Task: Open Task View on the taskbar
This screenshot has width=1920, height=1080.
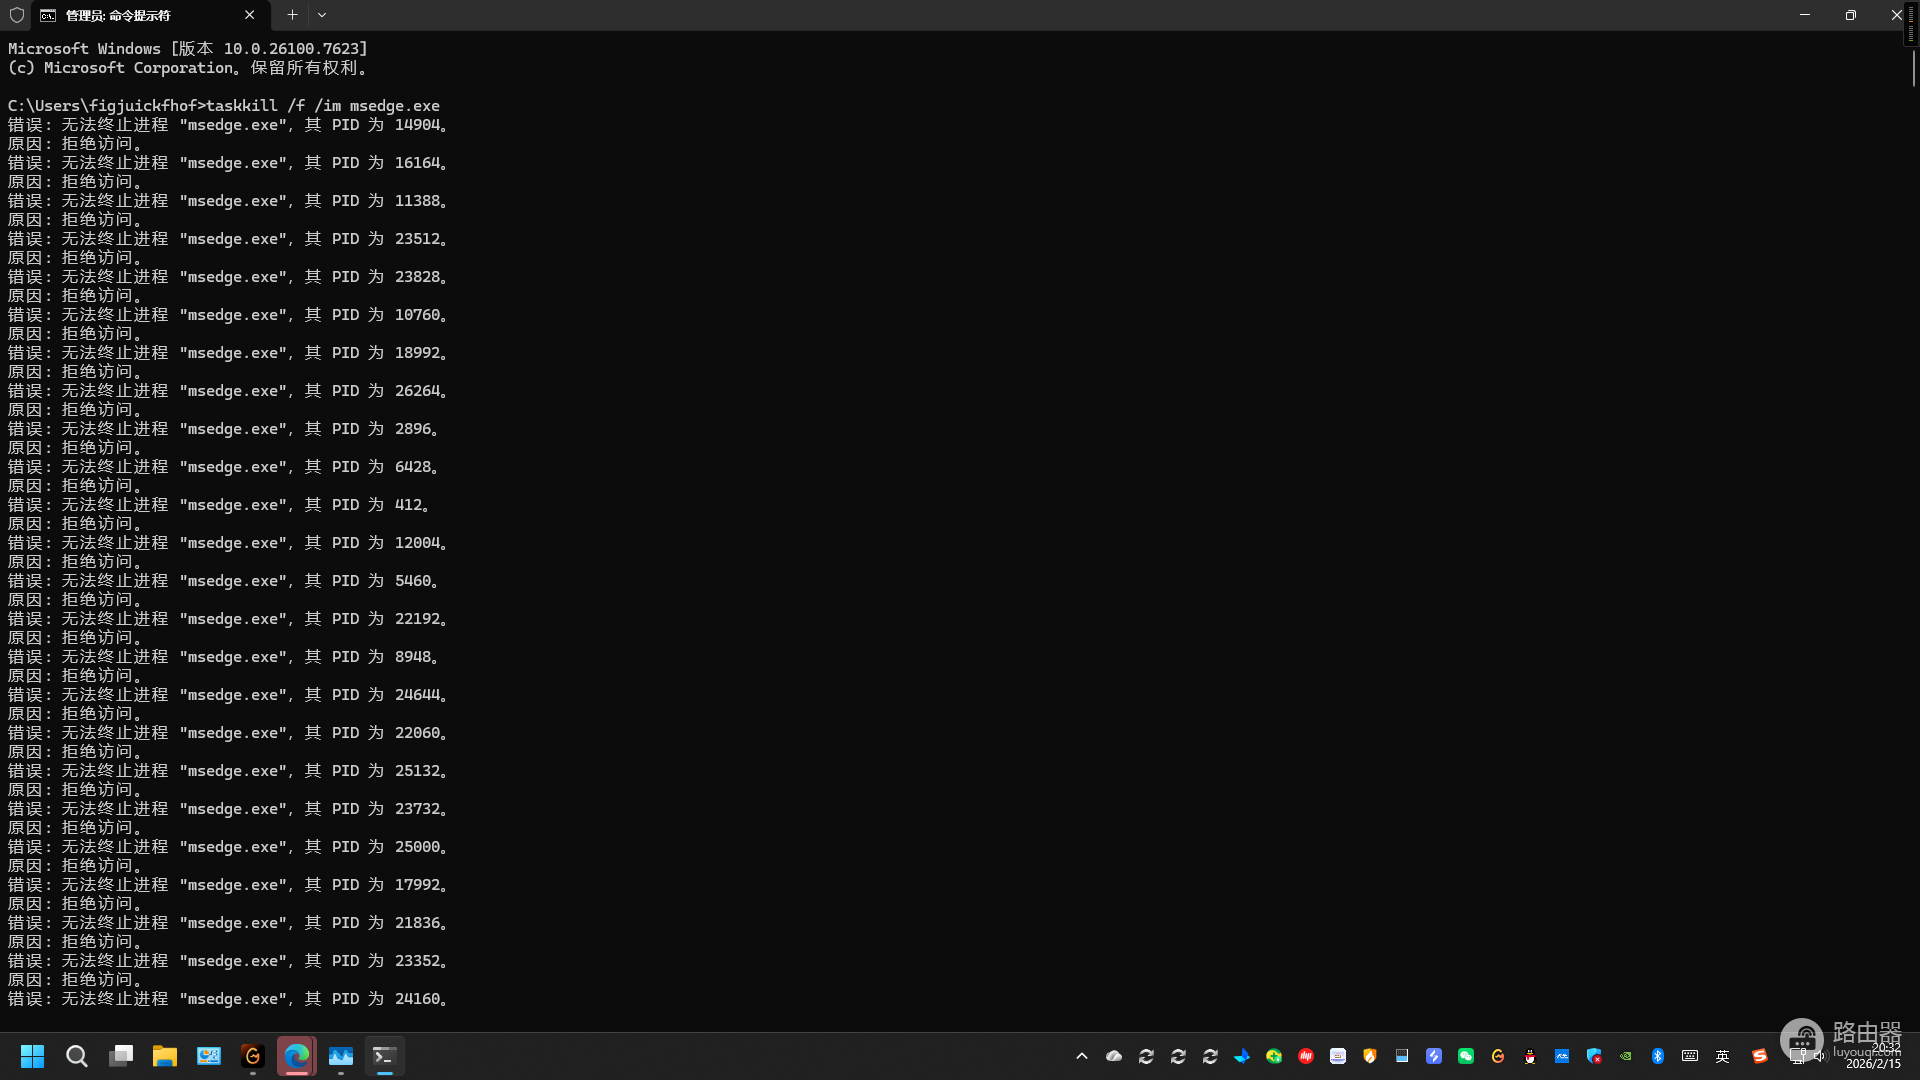Action: 121,1056
